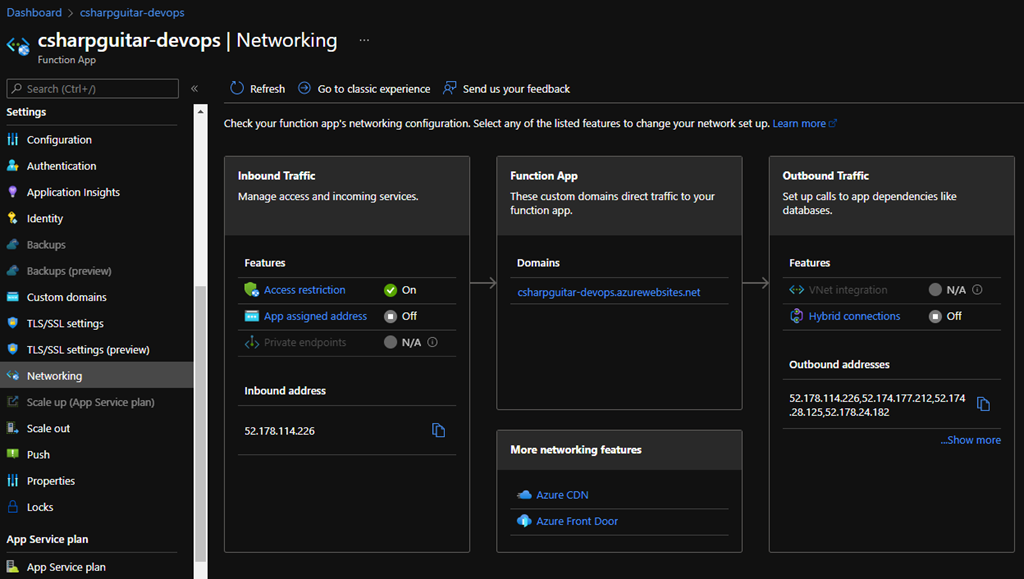The image size is (1024, 579).
Task: Open the ellipsis menu next to Networking
Action: tap(364, 41)
